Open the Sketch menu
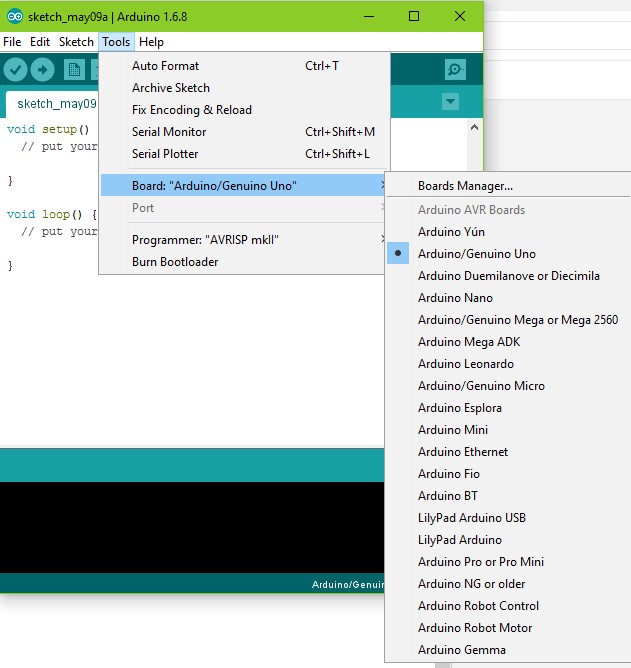Screen dimensions: 631x668 pos(76,42)
